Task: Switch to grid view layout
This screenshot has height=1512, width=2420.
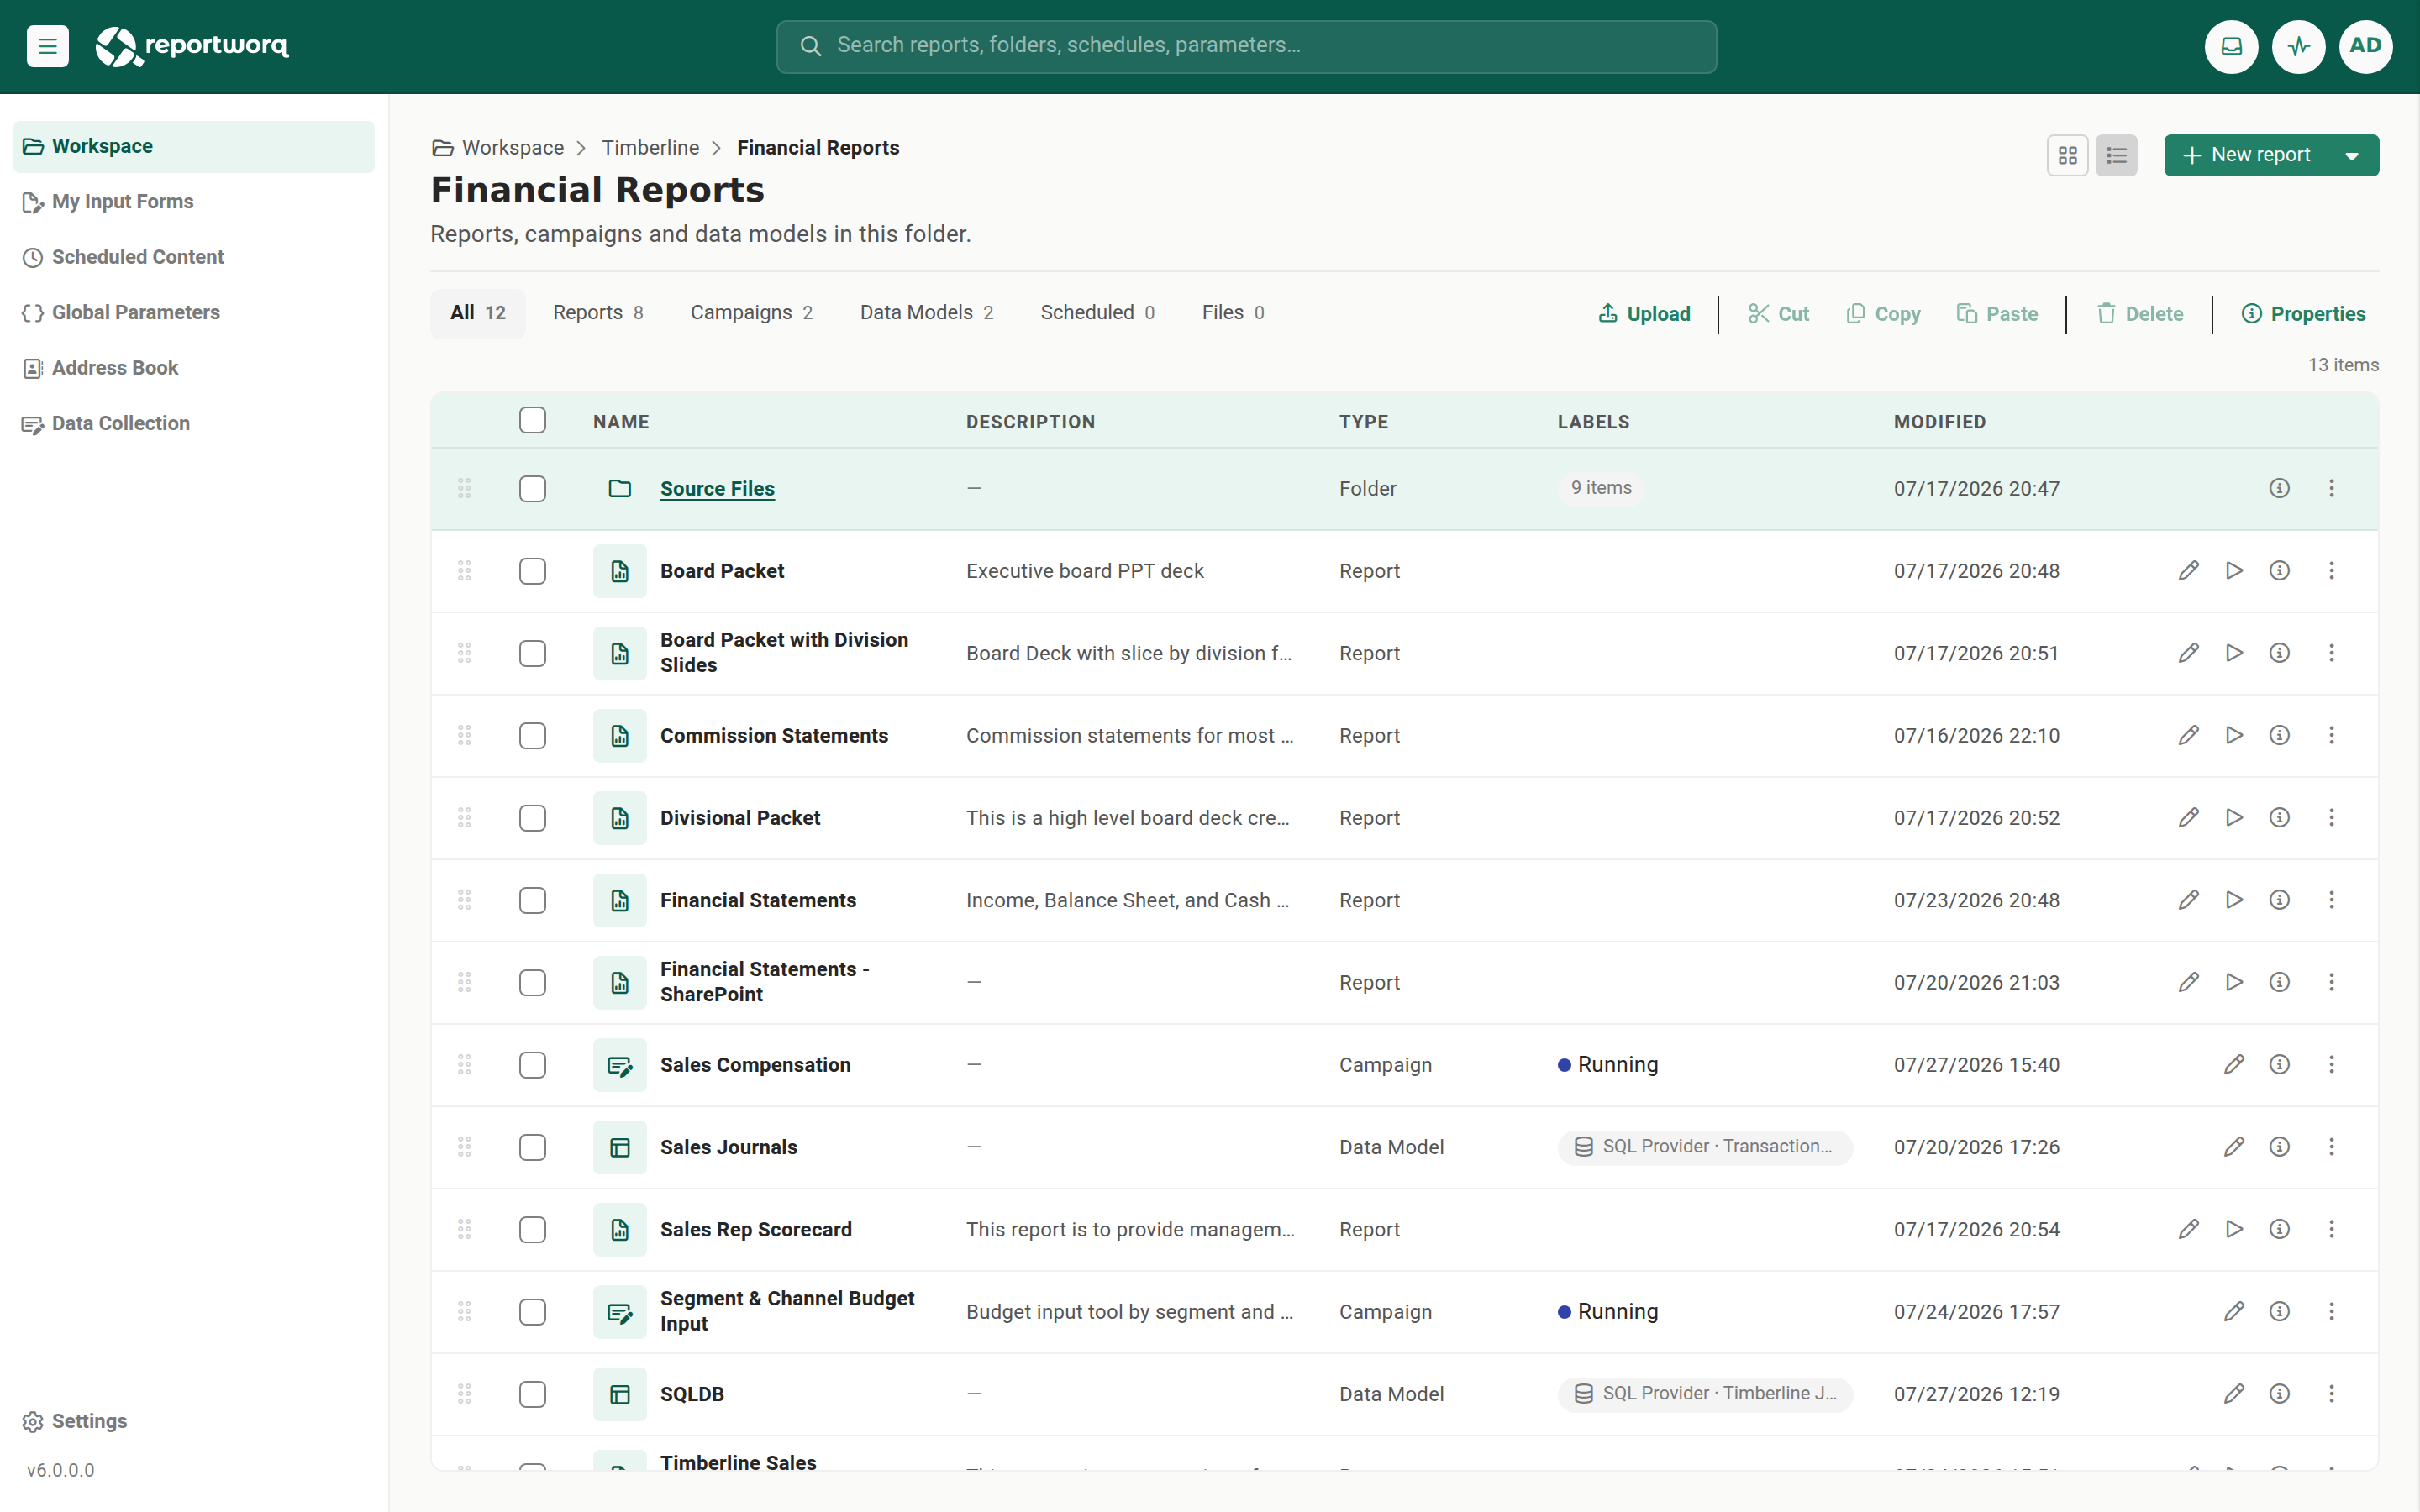Action: click(2067, 155)
